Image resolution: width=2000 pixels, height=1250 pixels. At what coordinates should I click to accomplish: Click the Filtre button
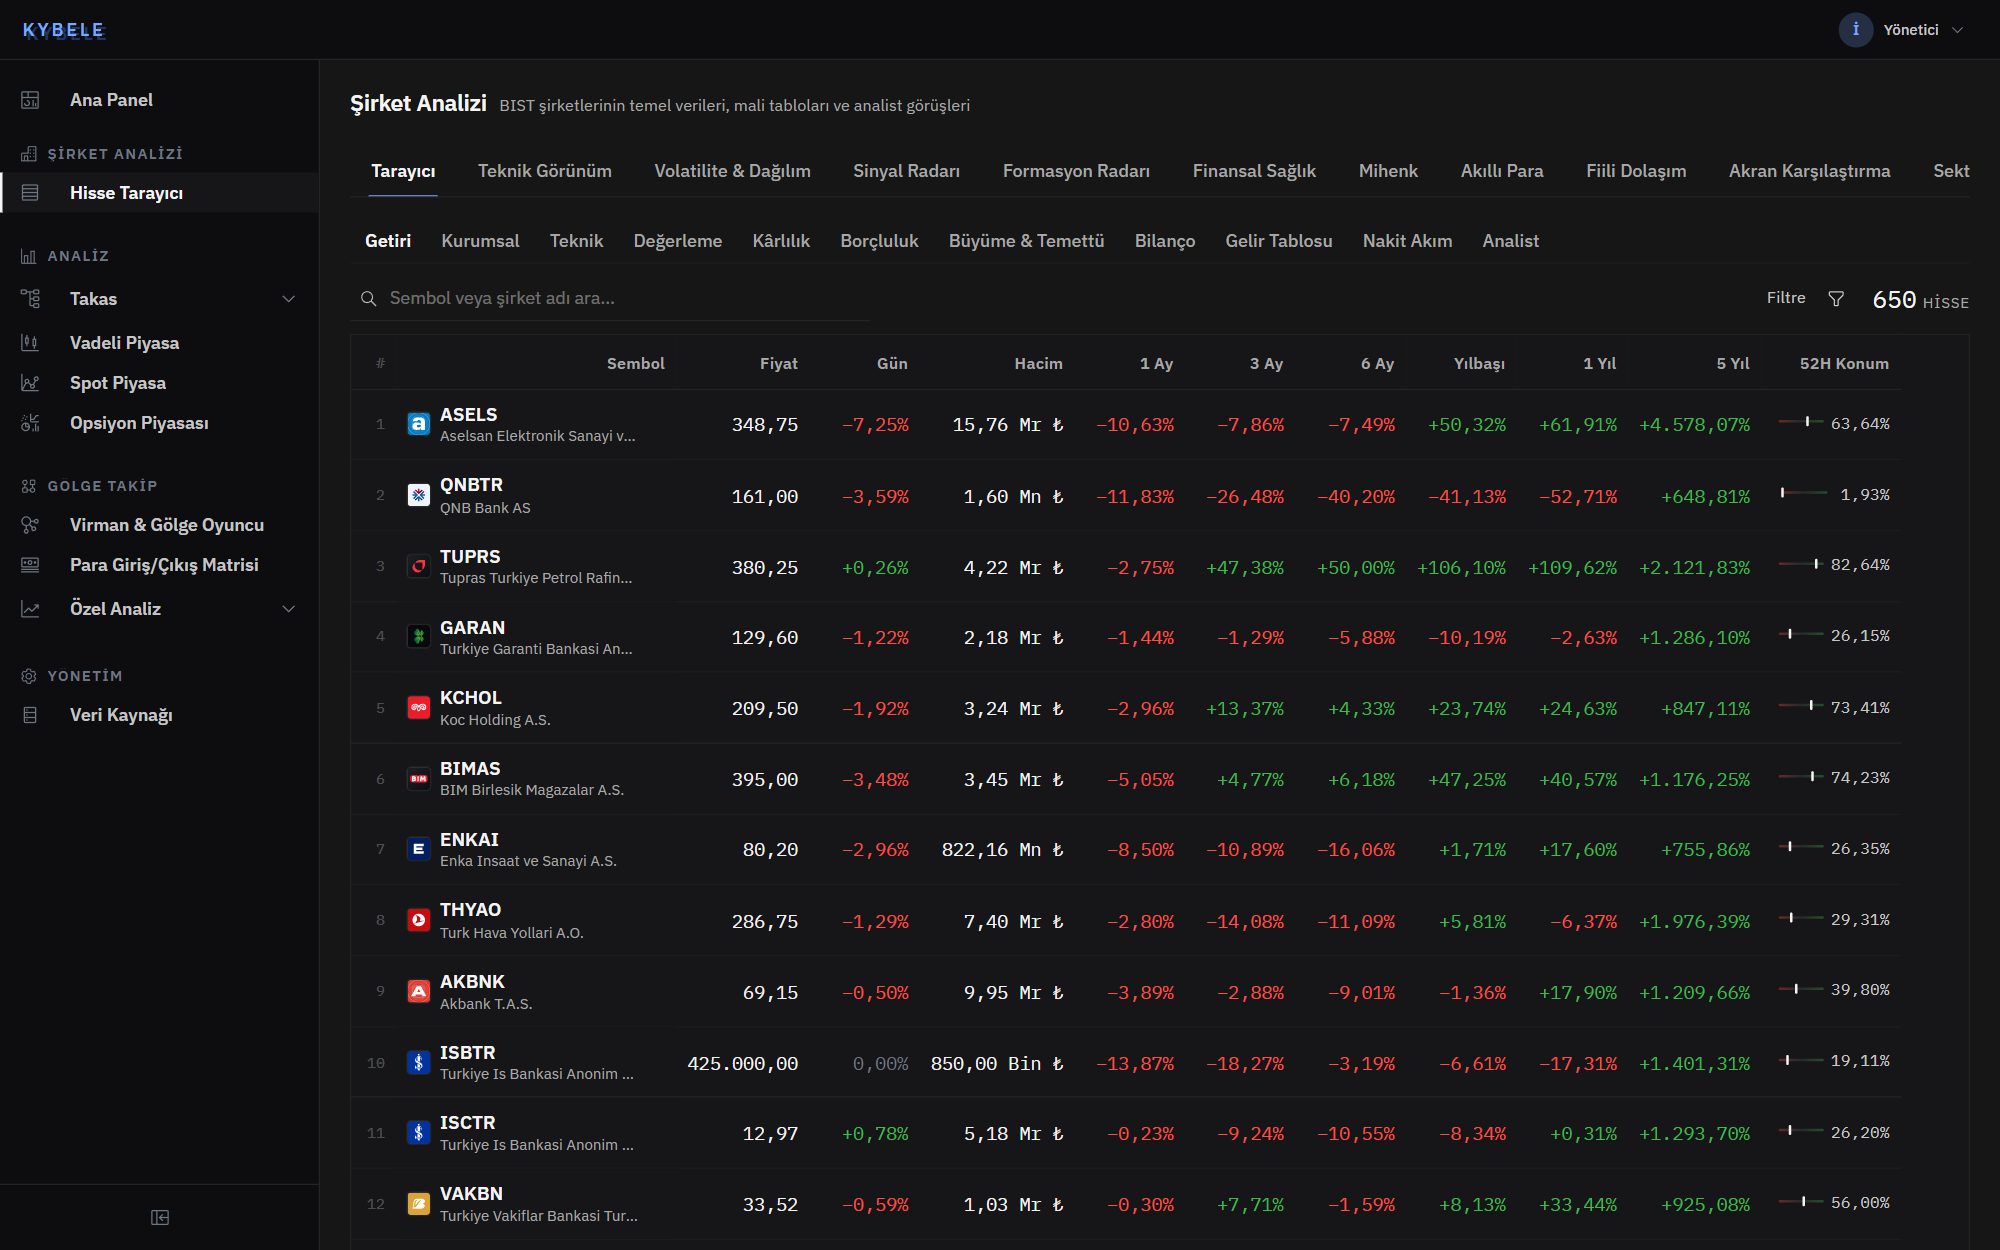[1806, 298]
